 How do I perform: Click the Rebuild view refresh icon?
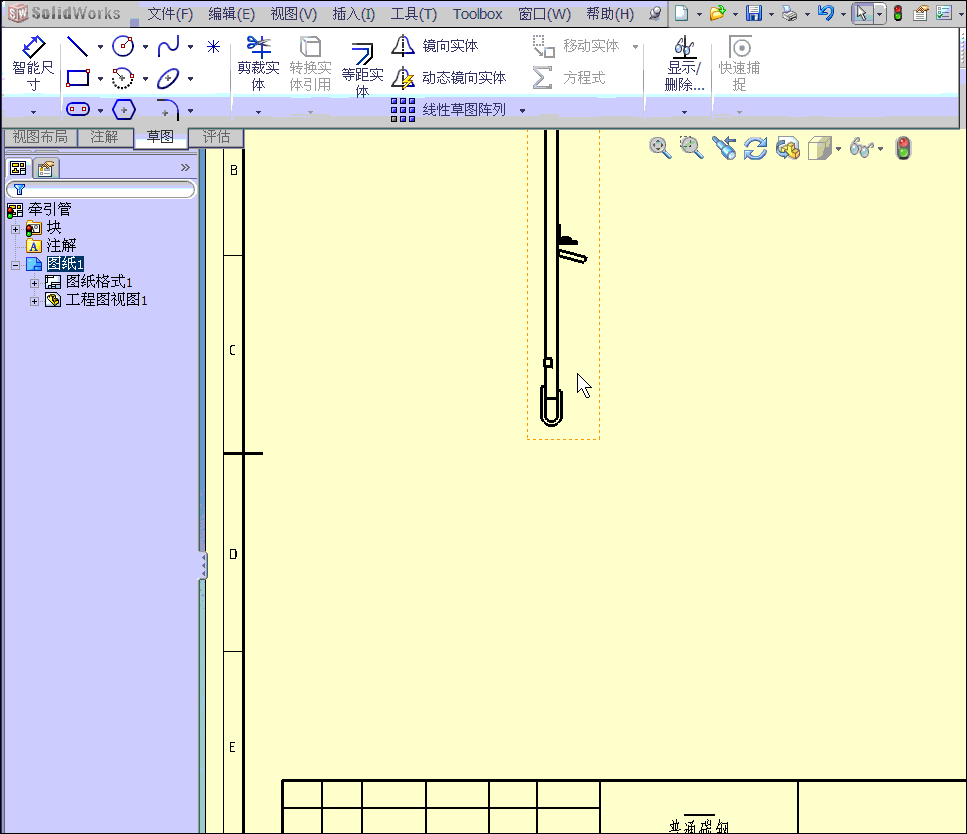(755, 149)
